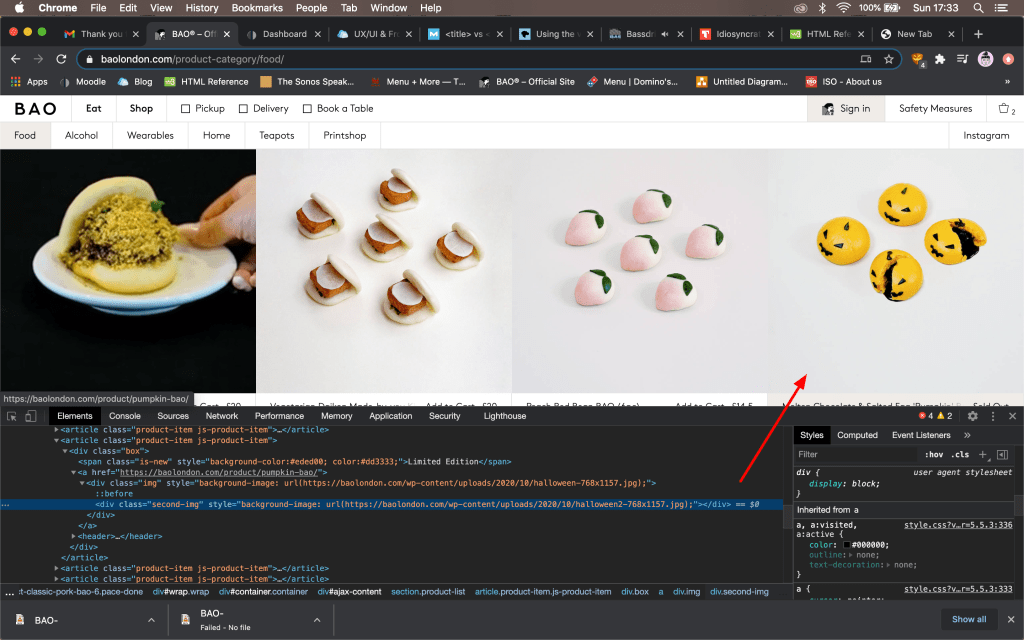Toggle the device toolbar icon in DevTools
The width and height of the screenshot is (1024, 640).
coord(30,416)
